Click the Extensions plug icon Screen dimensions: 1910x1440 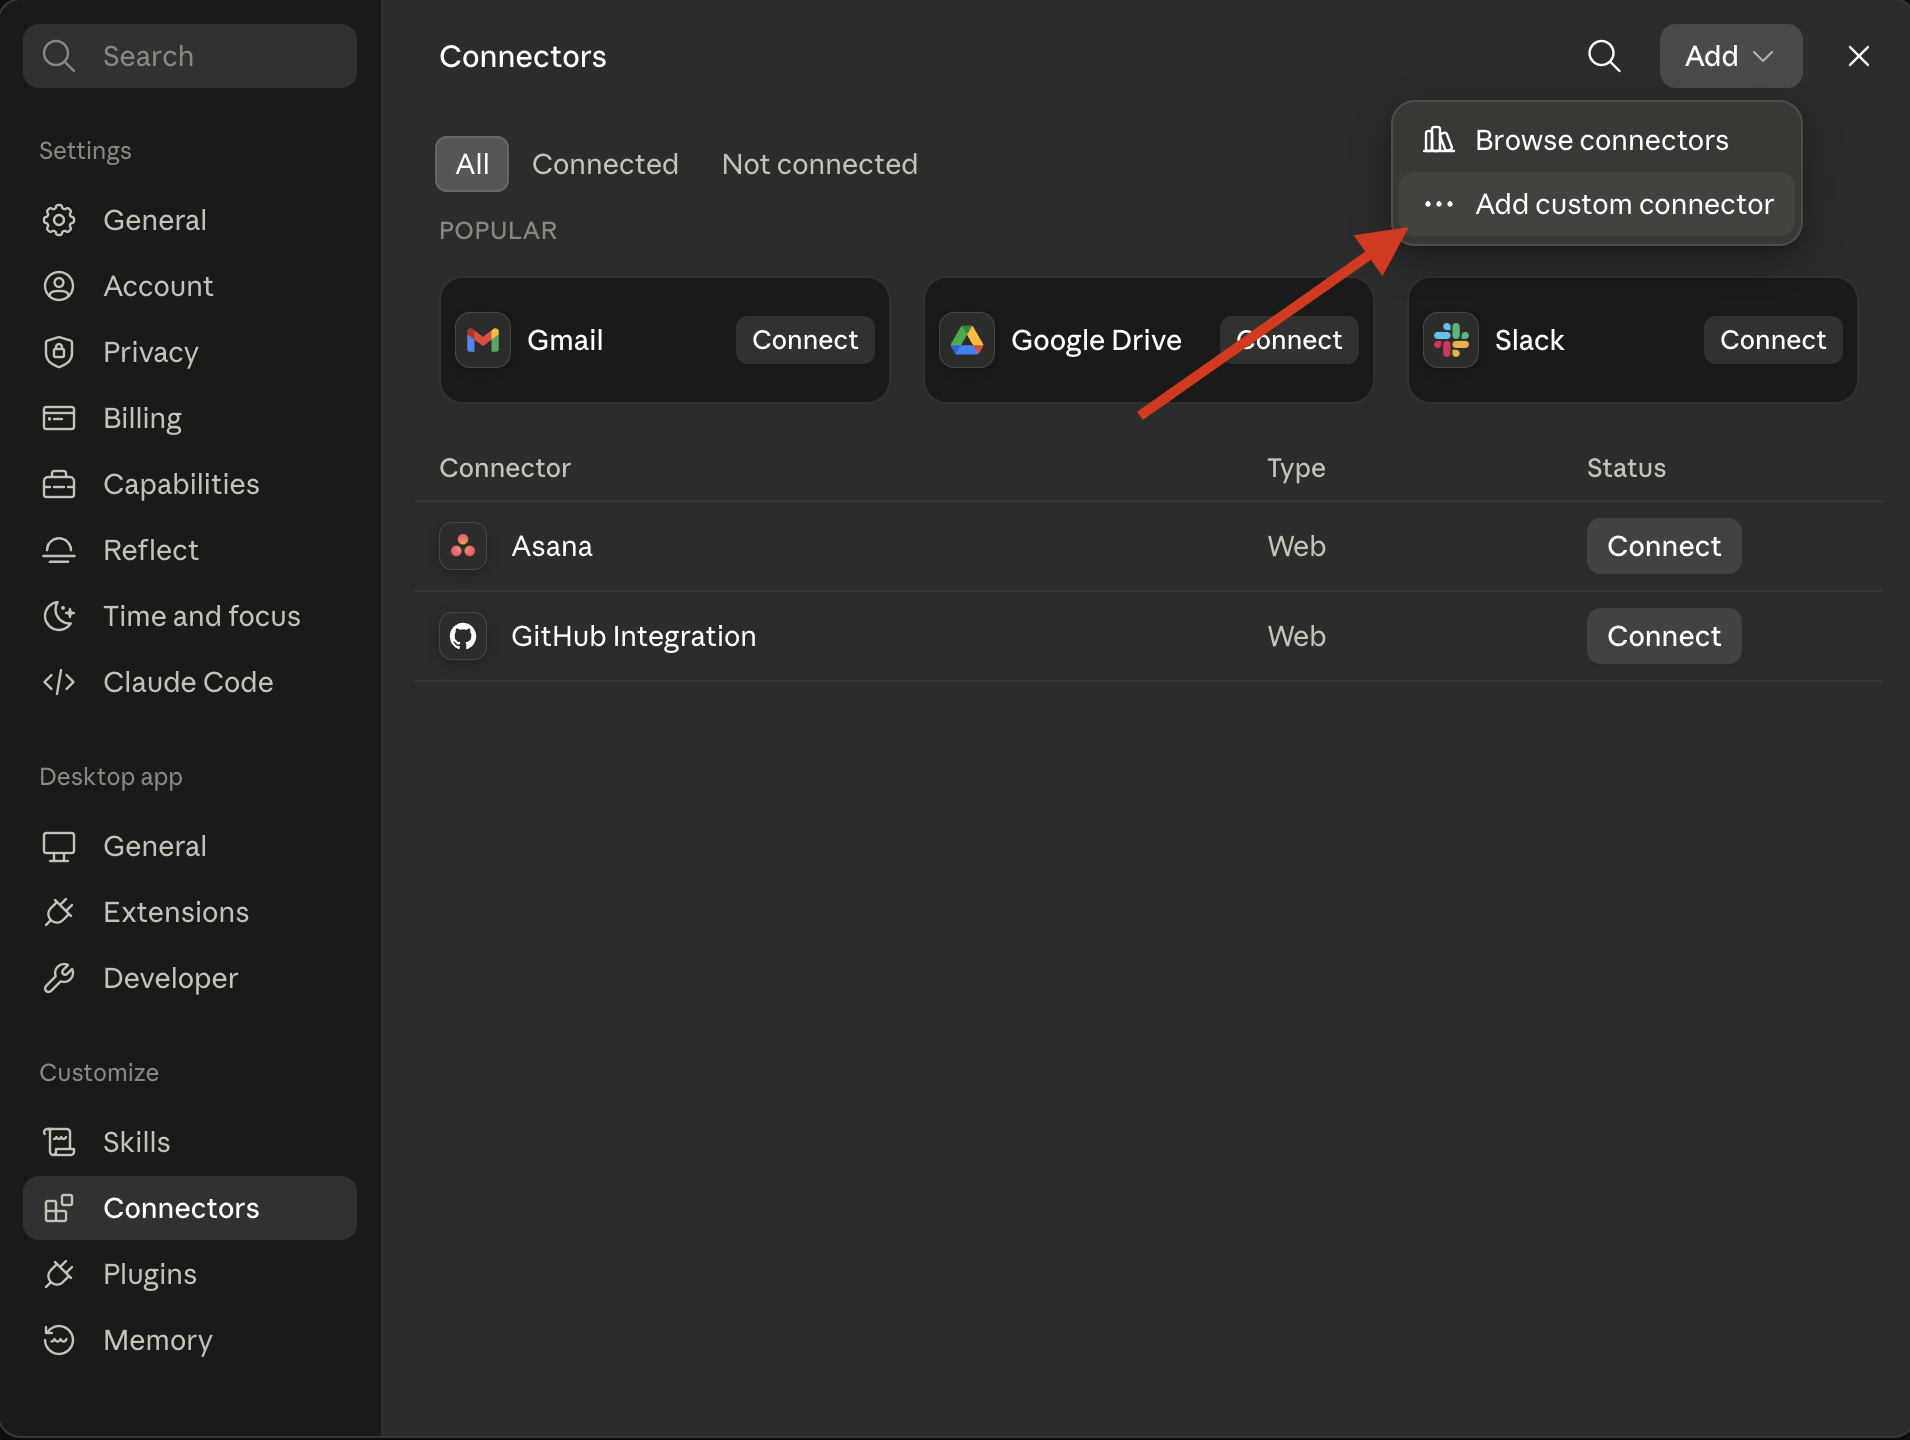coord(59,912)
